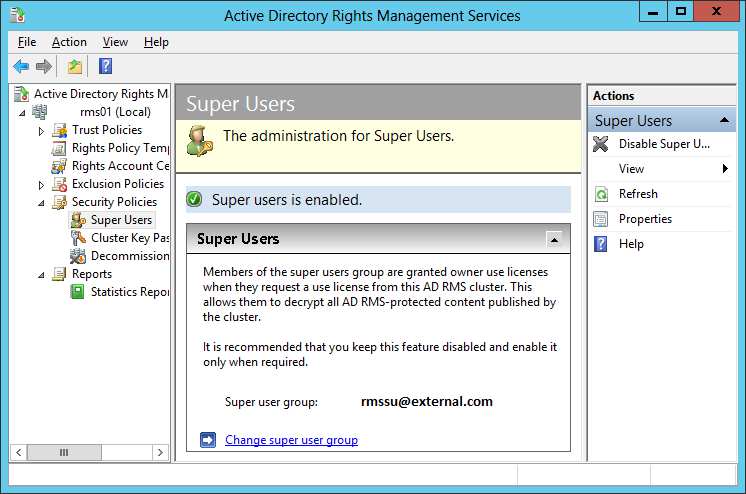Select Decommissioning in the tree
The width and height of the screenshot is (746, 494).
coord(130,256)
